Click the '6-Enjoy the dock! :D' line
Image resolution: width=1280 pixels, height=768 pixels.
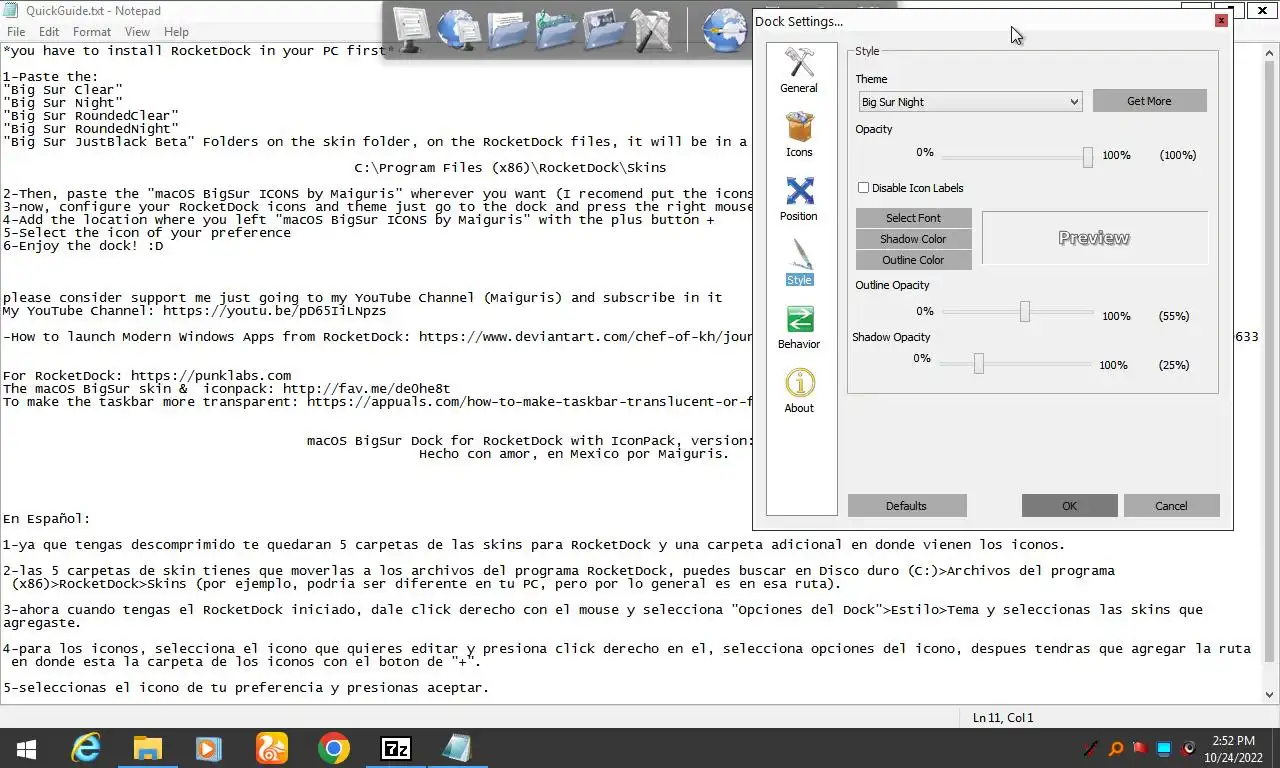click(82, 245)
